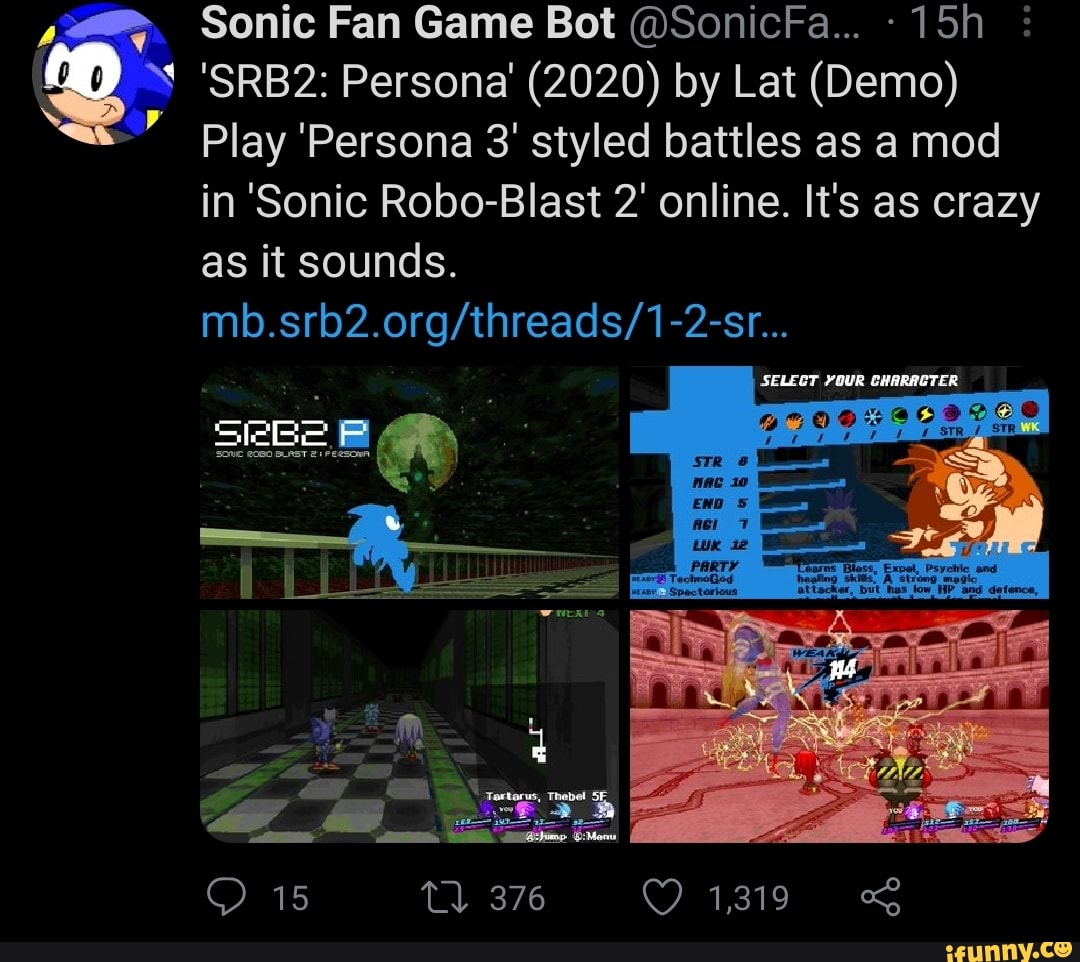Click the 1,319 likes count
Screen dimensions: 1080x962
click(748, 898)
